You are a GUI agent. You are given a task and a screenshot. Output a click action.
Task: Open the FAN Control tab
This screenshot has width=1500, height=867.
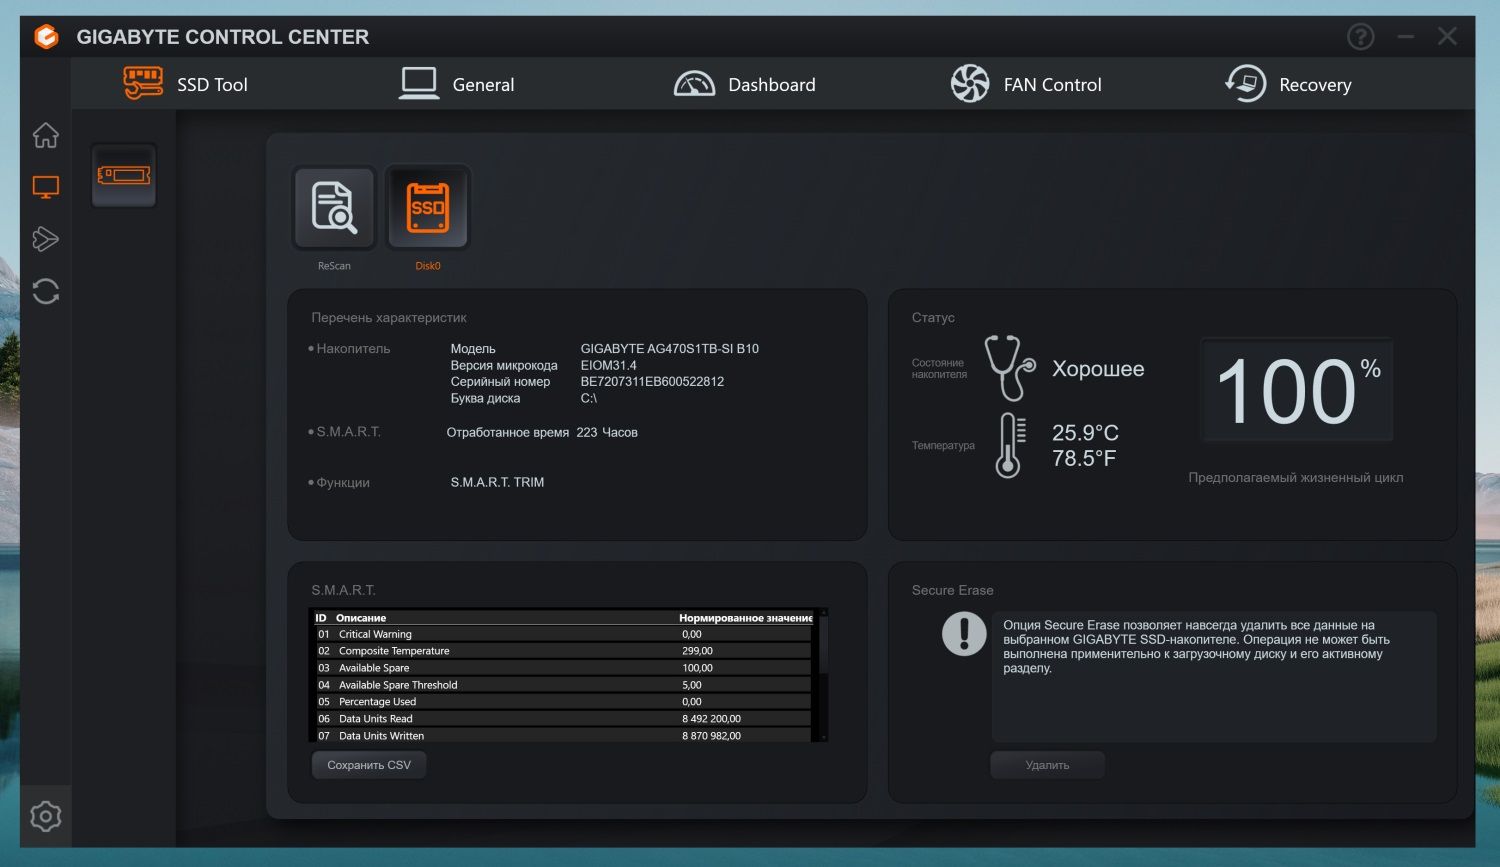[1026, 84]
